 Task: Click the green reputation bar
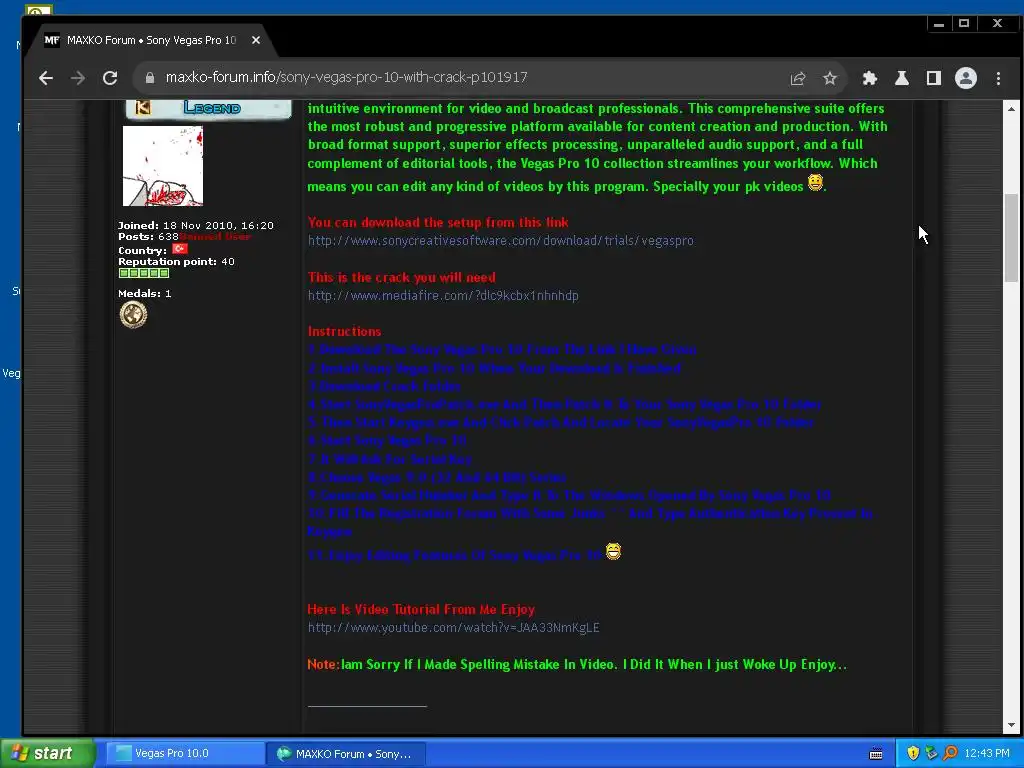(144, 273)
